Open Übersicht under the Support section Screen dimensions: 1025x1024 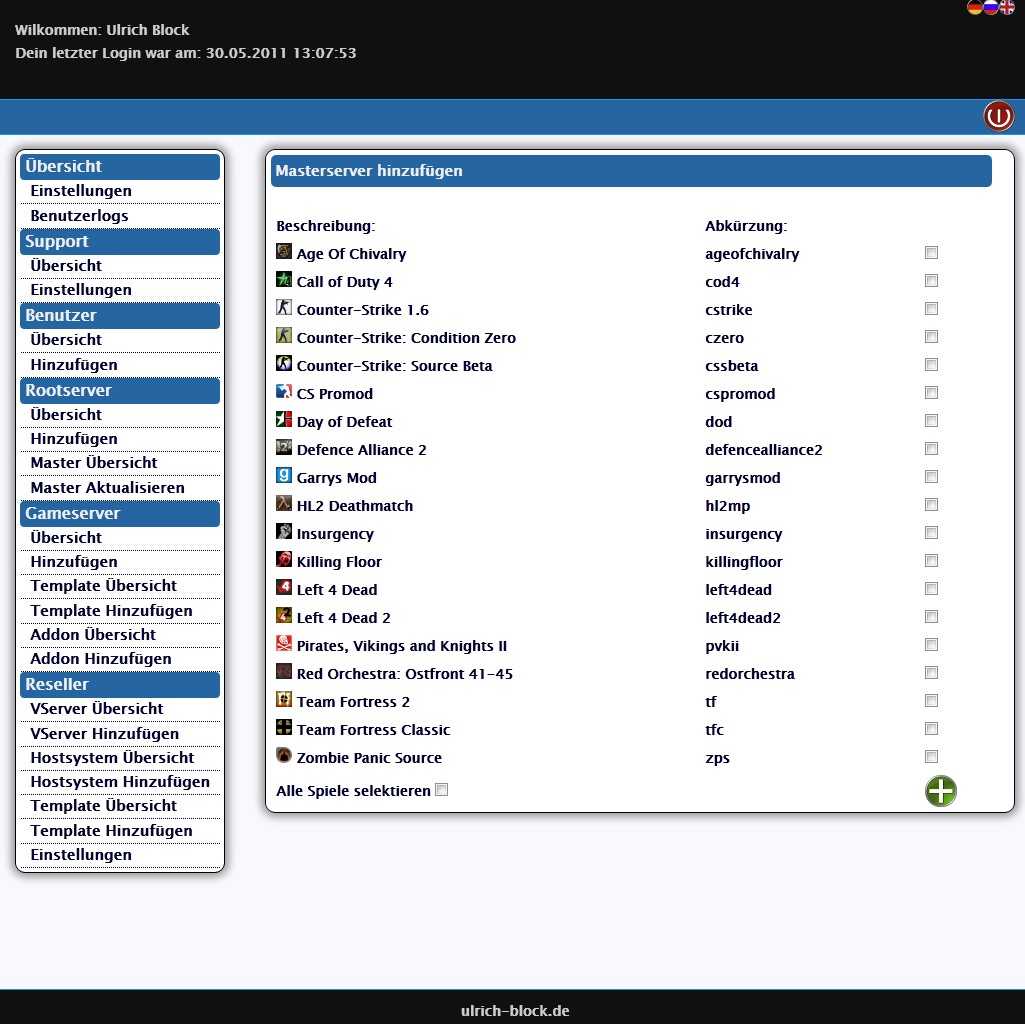click(66, 265)
